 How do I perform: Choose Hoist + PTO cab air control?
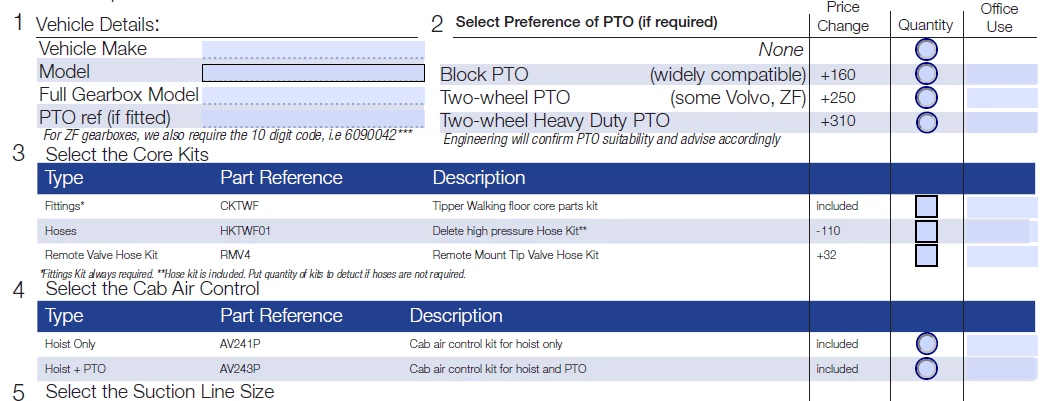click(926, 369)
